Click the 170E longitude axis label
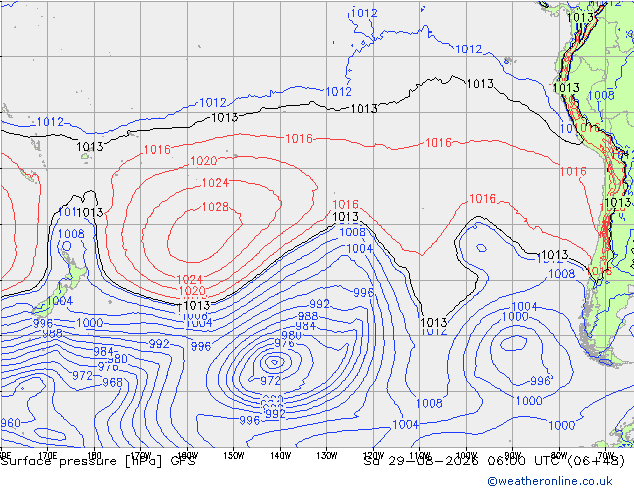This screenshot has width=634, height=490. 47,456
